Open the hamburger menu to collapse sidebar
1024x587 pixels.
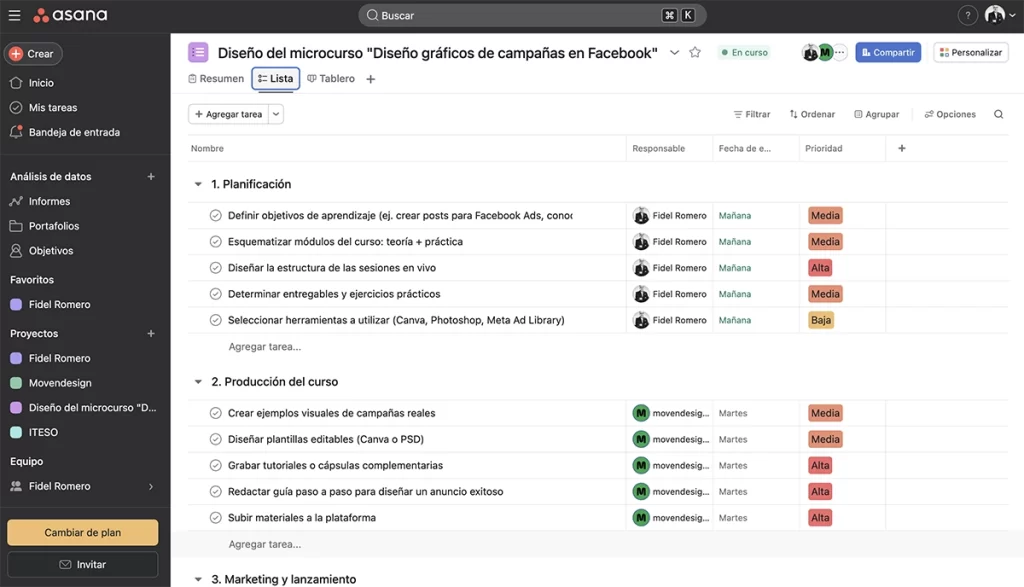click(14, 15)
